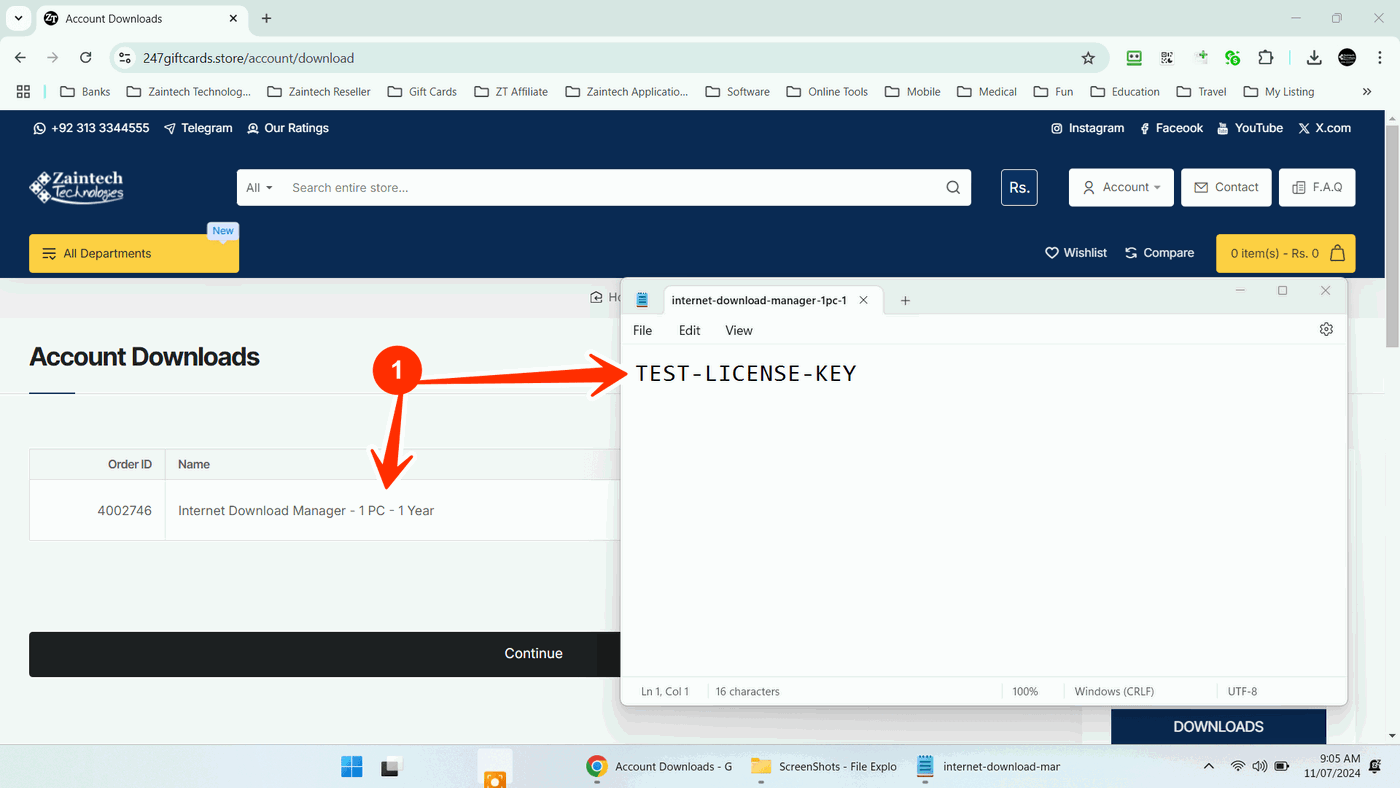1400x788 pixels.
Task: Open the All Departments menu
Action: click(134, 253)
